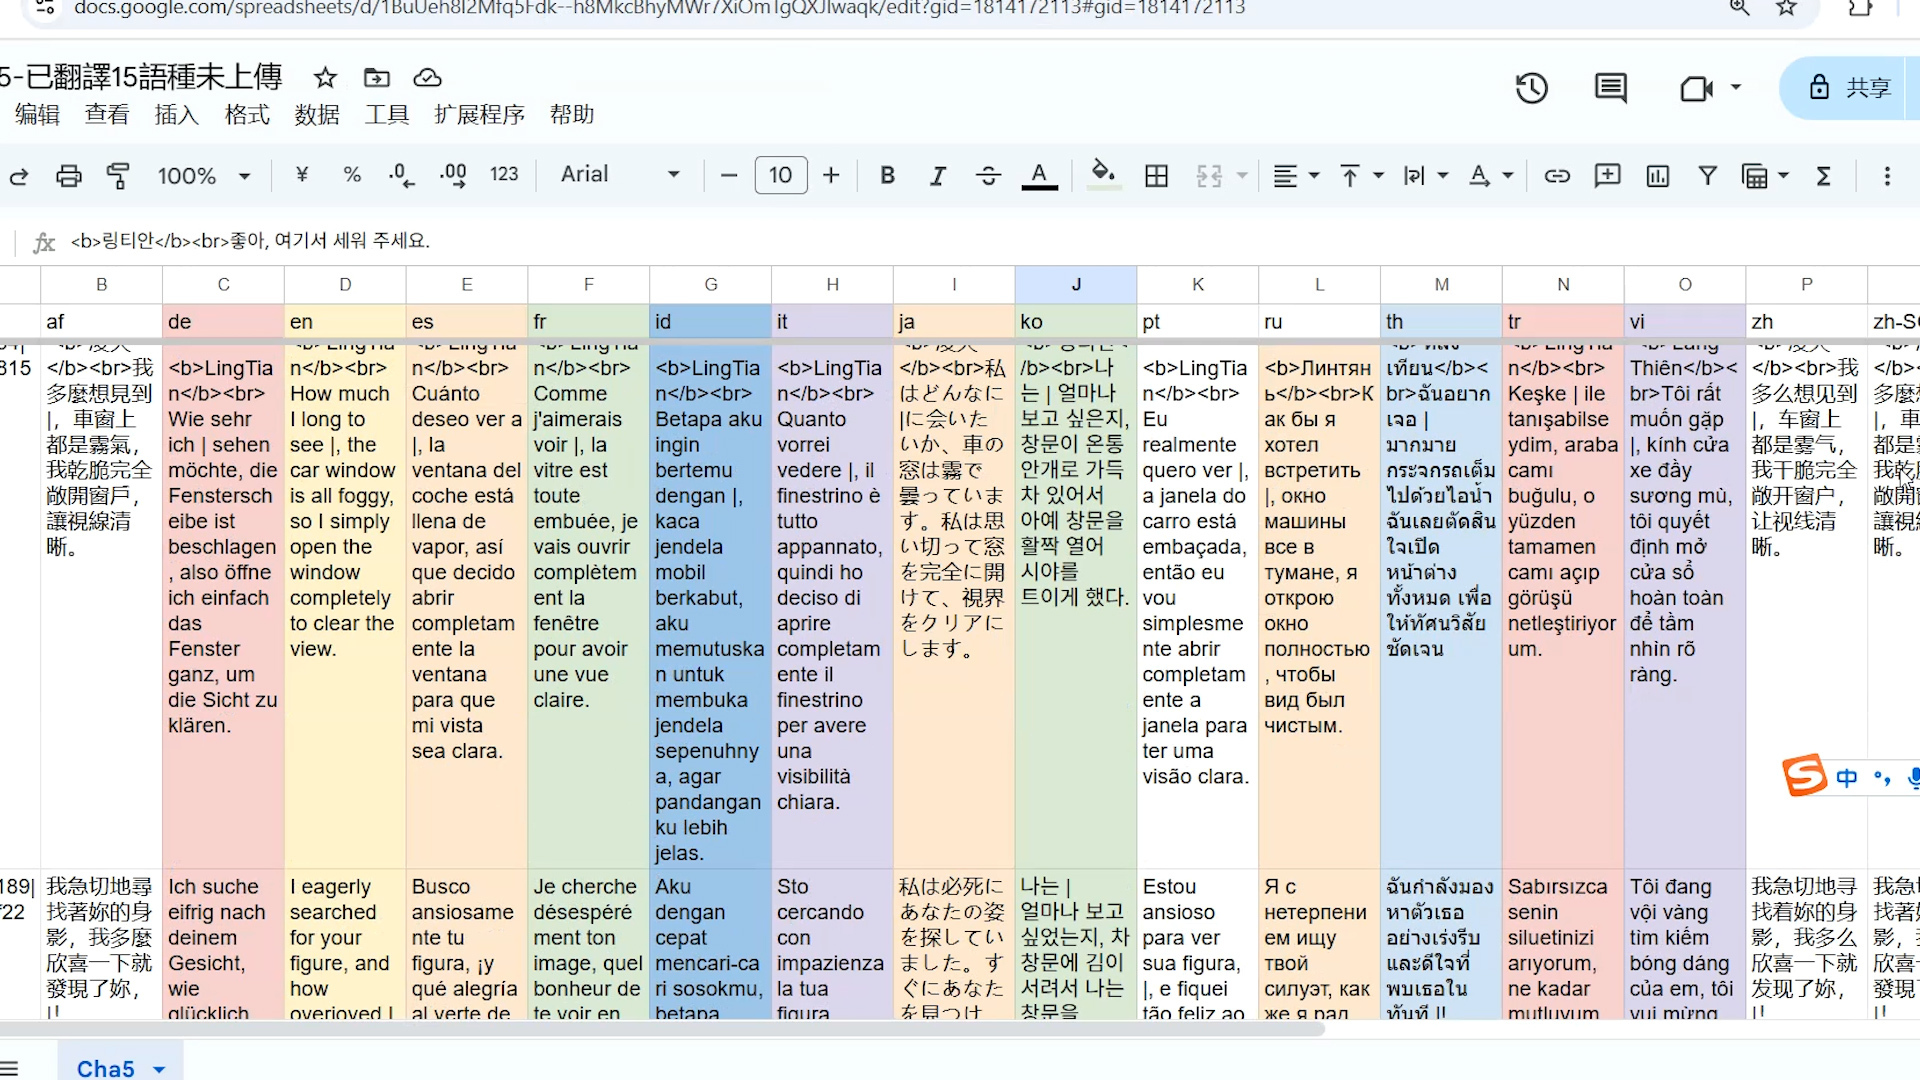The height and width of the screenshot is (1080, 1920).
Task: Open Cha5 sheet tab menu arrow
Action: (159, 1069)
